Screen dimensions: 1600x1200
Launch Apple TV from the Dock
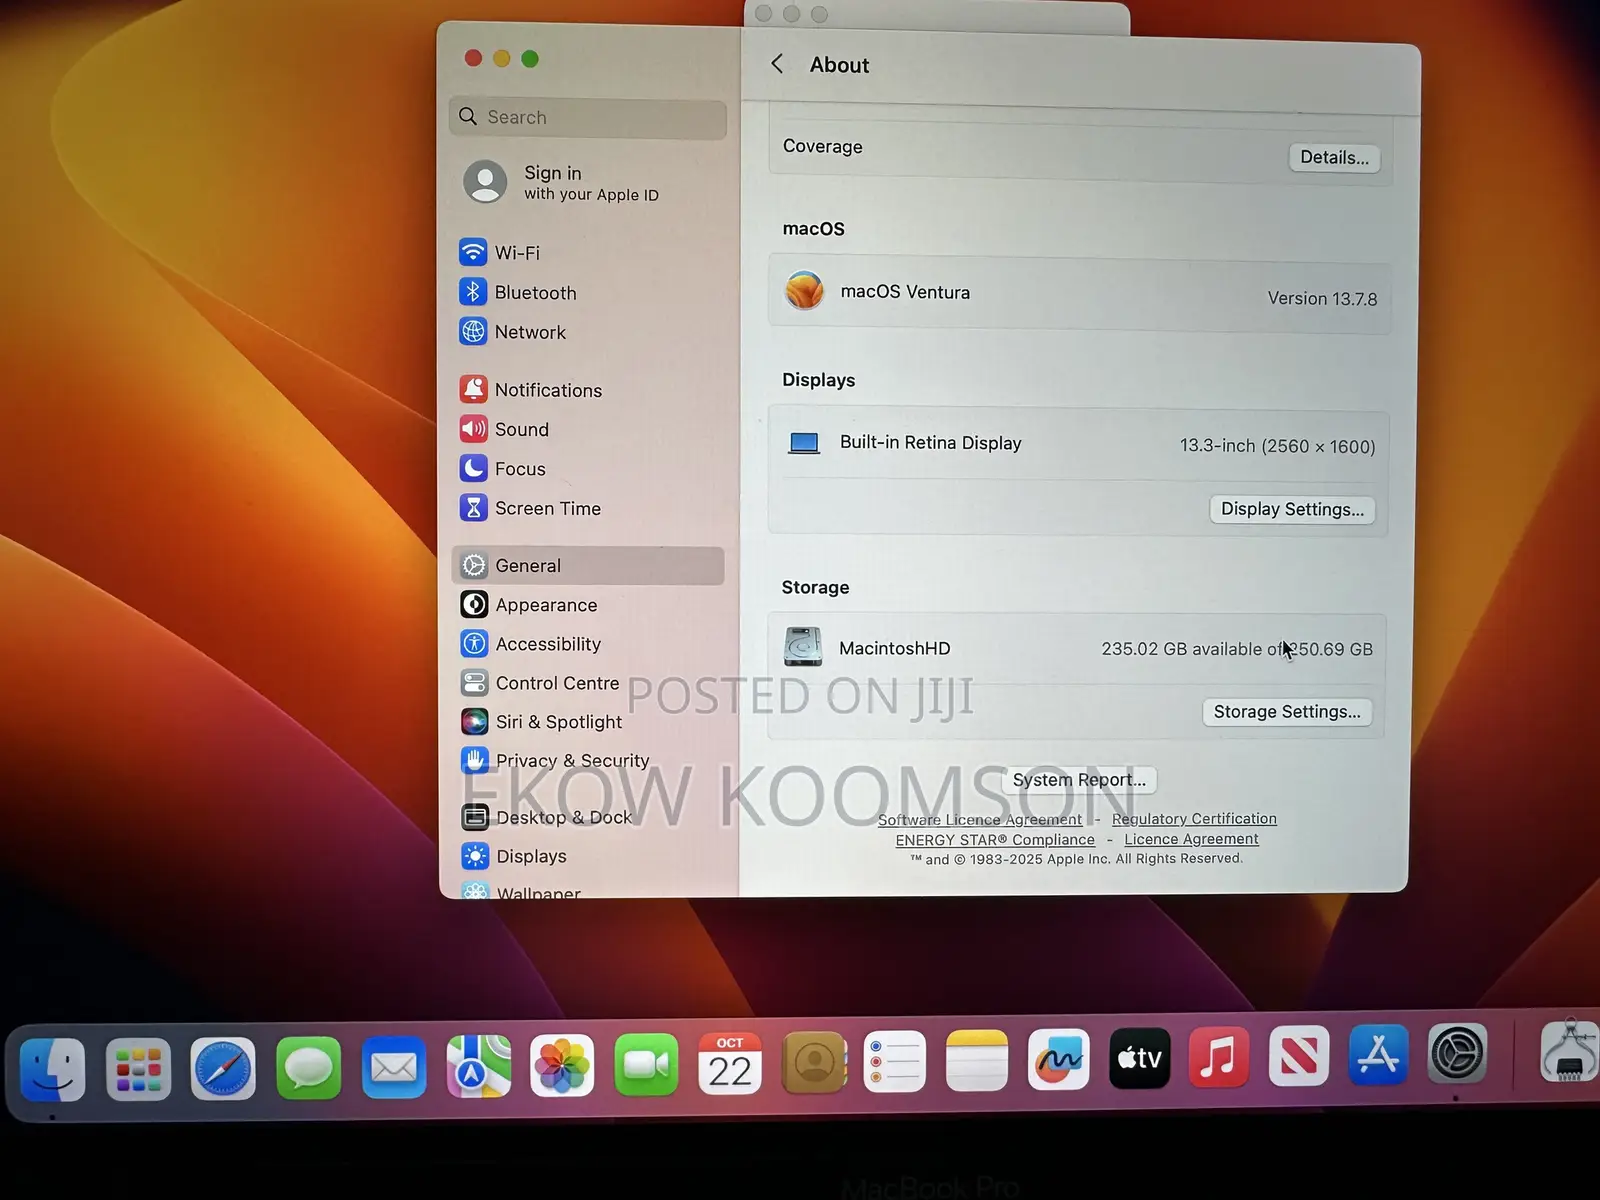coord(1139,1058)
